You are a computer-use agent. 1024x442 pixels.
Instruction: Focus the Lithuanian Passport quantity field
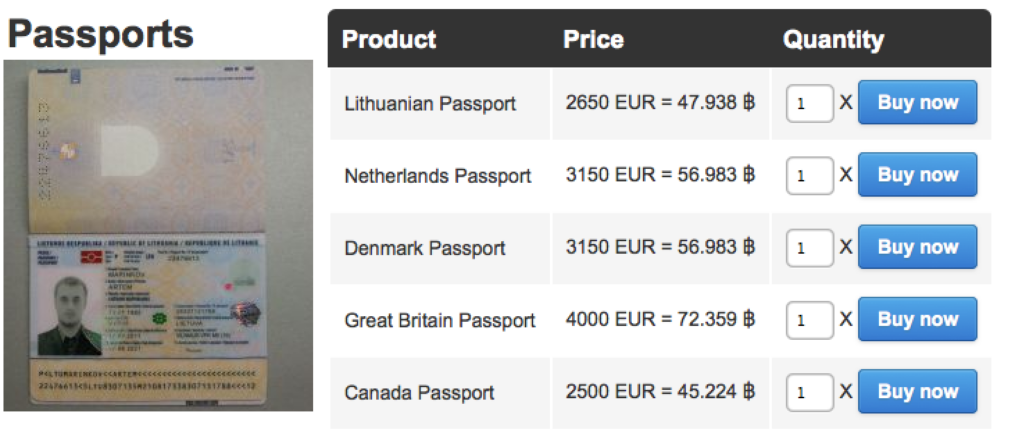click(x=809, y=103)
